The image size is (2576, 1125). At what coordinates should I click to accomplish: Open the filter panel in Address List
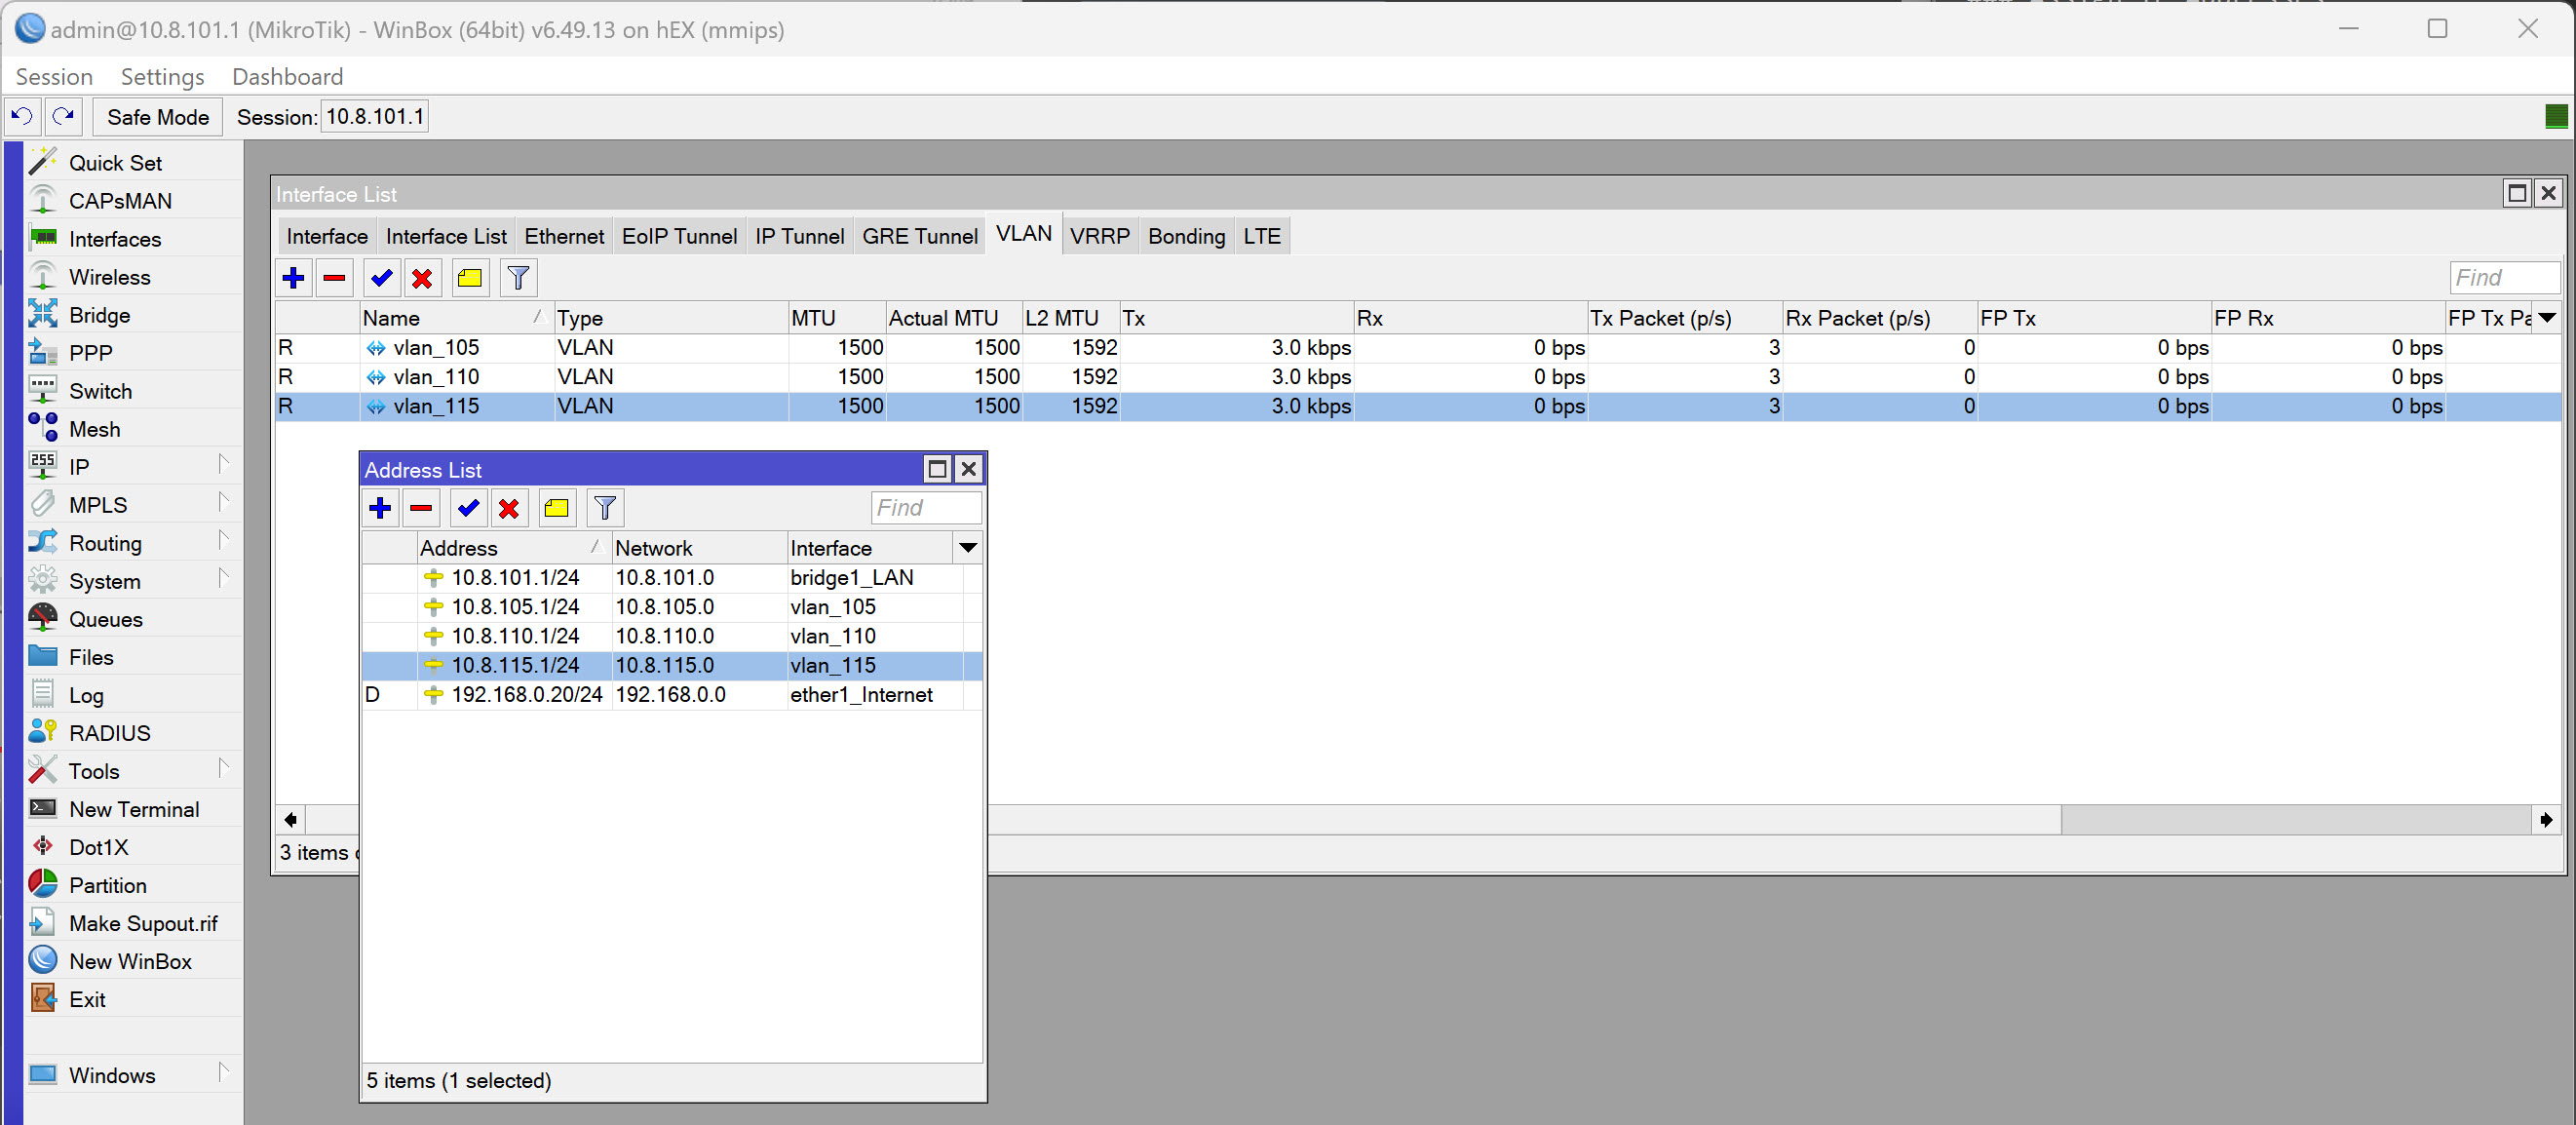(604, 508)
